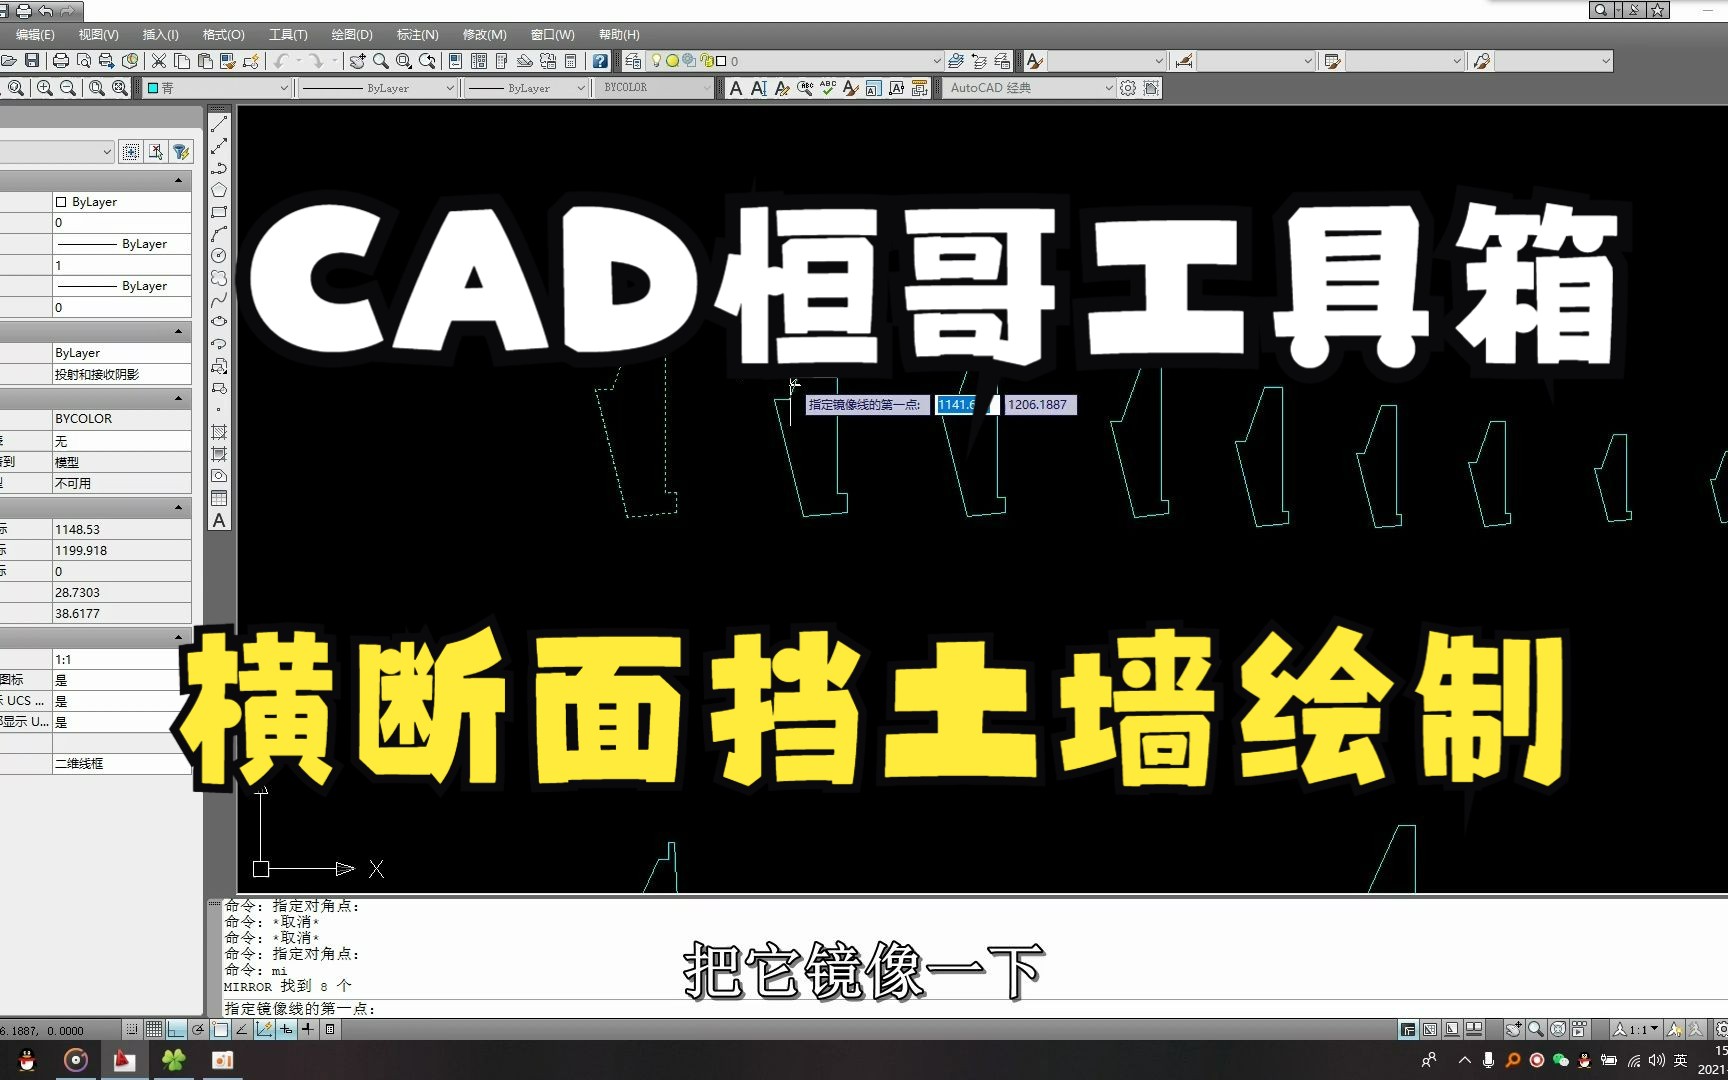Open the color dropdown showing 青

(215, 87)
